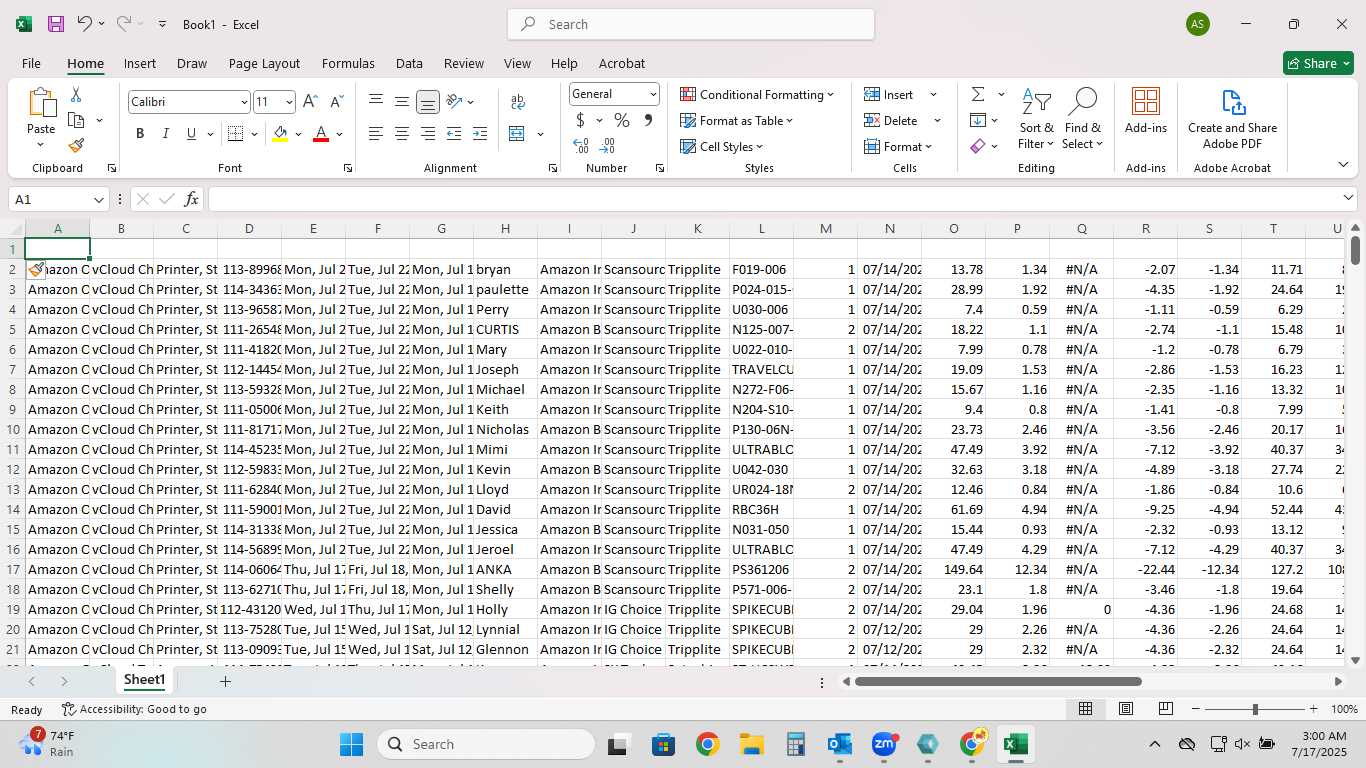Screen dimensions: 1366x768
Task: Click the Copy icon in Clipboard group
Action: (x=76, y=120)
